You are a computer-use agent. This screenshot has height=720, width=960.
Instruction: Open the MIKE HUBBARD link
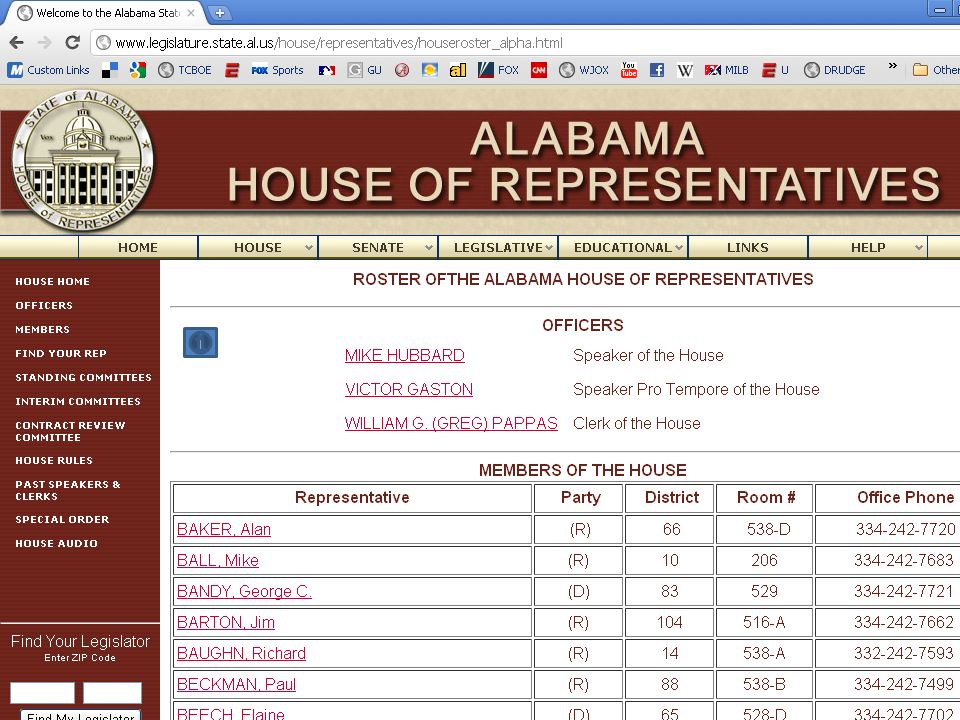pyautogui.click(x=405, y=356)
